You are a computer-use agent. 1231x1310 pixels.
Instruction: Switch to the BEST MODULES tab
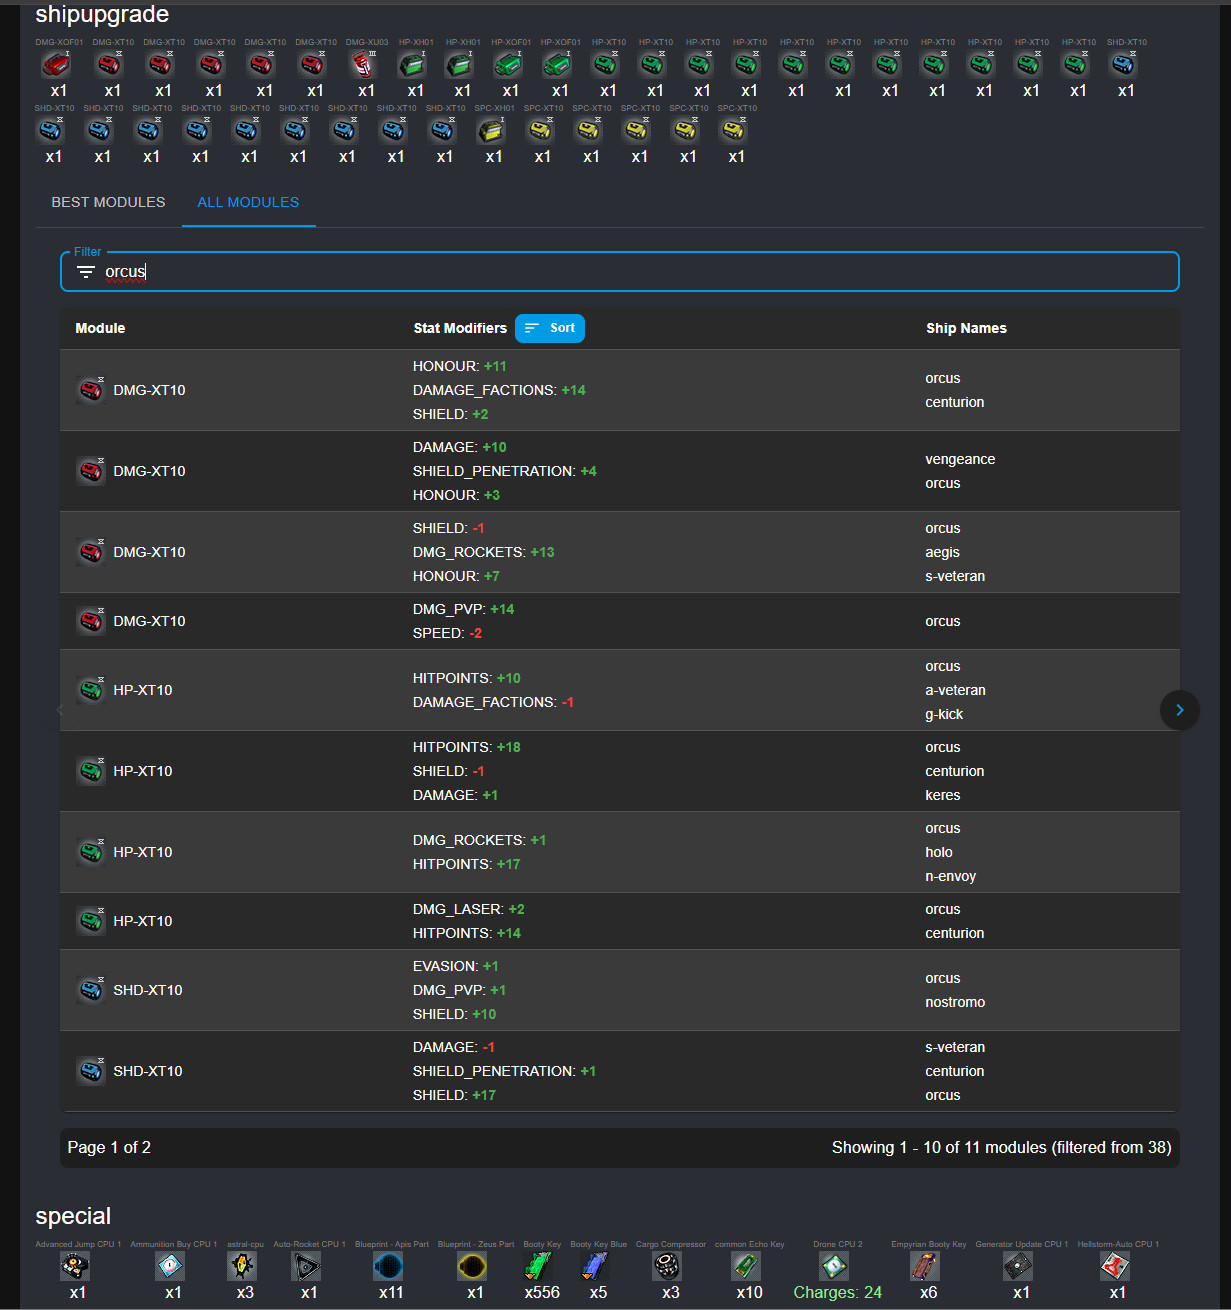108,202
